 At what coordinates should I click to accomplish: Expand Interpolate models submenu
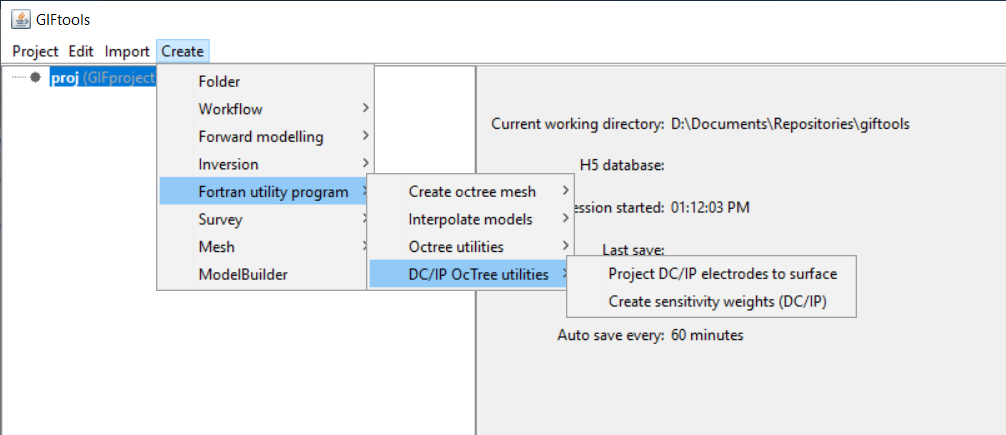pyautogui.click(x=470, y=219)
